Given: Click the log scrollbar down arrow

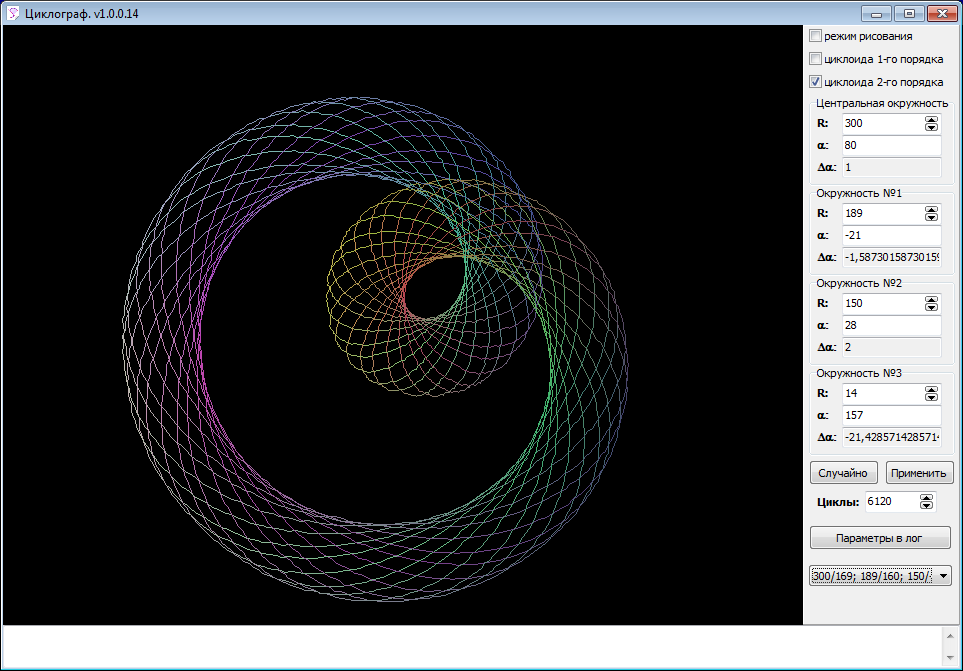Looking at the screenshot, I should (950, 657).
